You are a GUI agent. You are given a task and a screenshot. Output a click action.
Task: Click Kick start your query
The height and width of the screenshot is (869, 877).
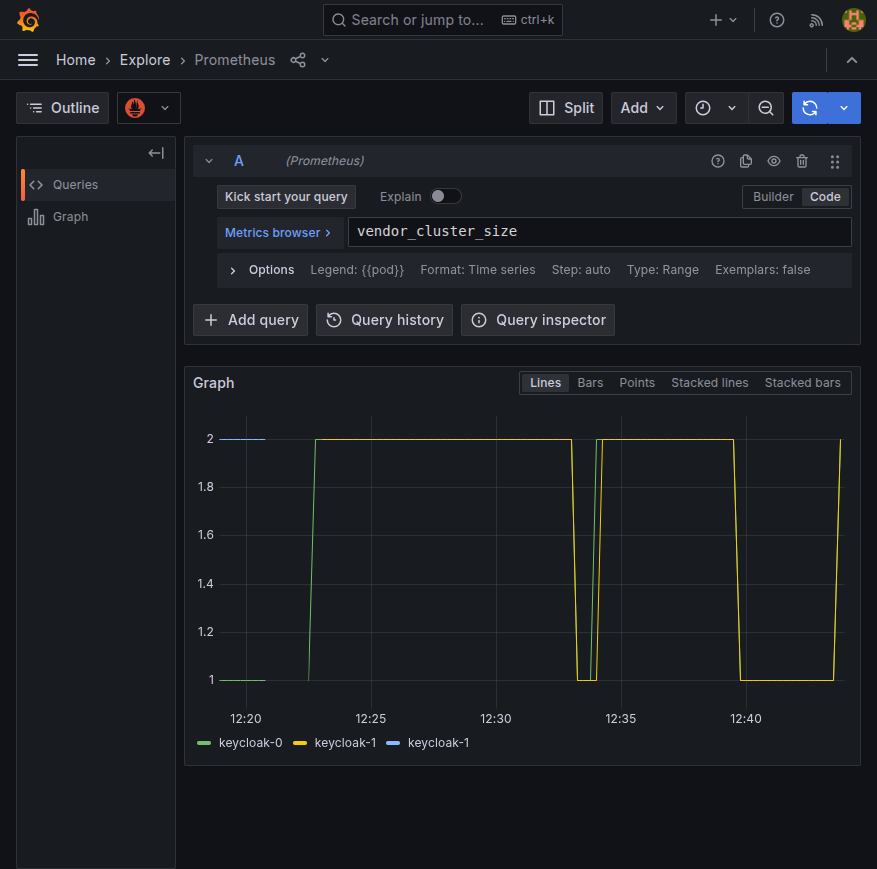286,197
